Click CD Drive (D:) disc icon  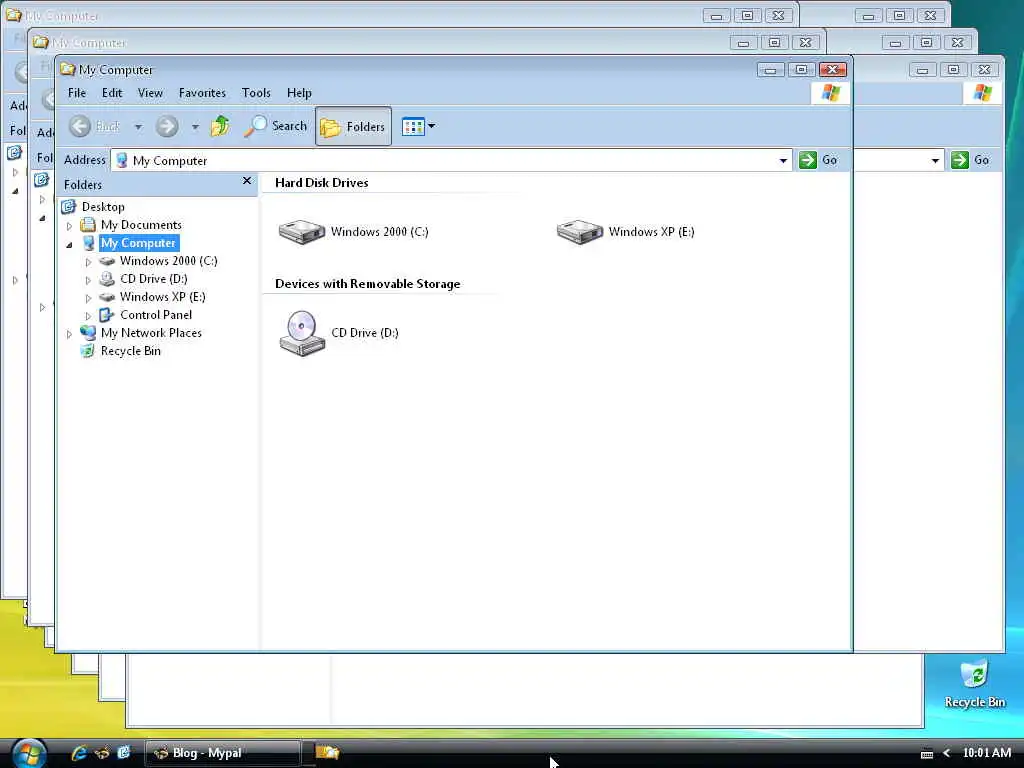(x=302, y=333)
